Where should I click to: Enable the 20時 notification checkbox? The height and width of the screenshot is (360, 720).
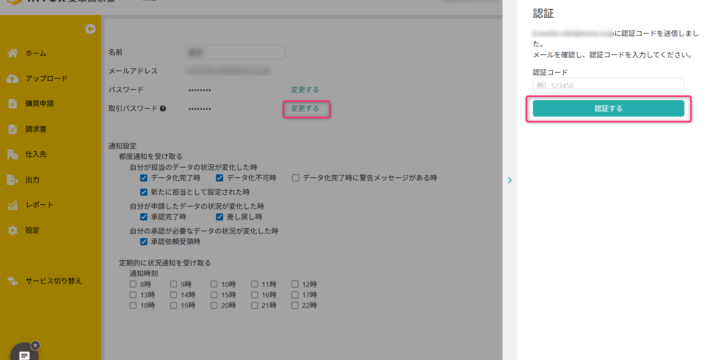tap(214, 305)
